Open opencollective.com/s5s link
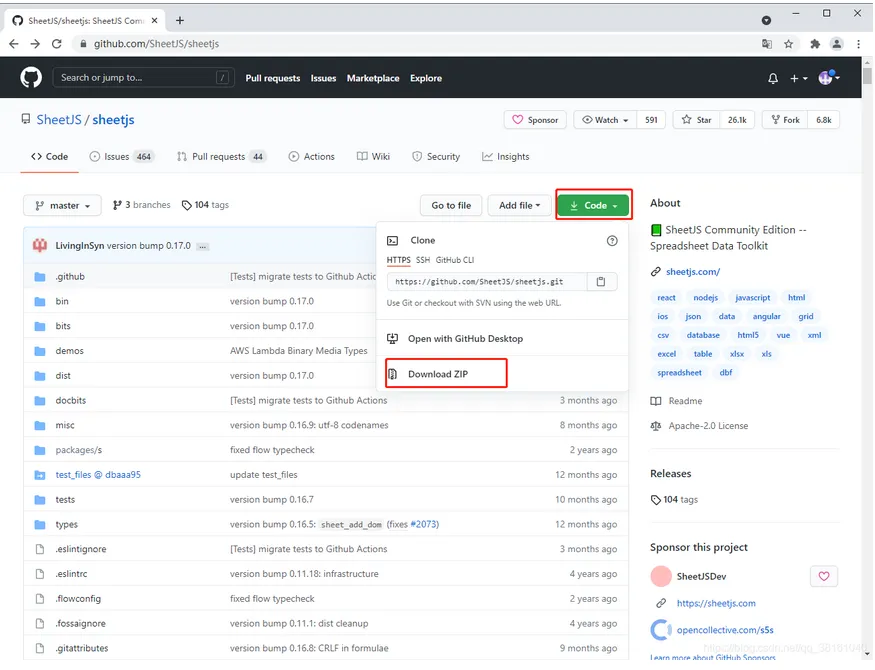875x670 pixels. pyautogui.click(x=725, y=630)
